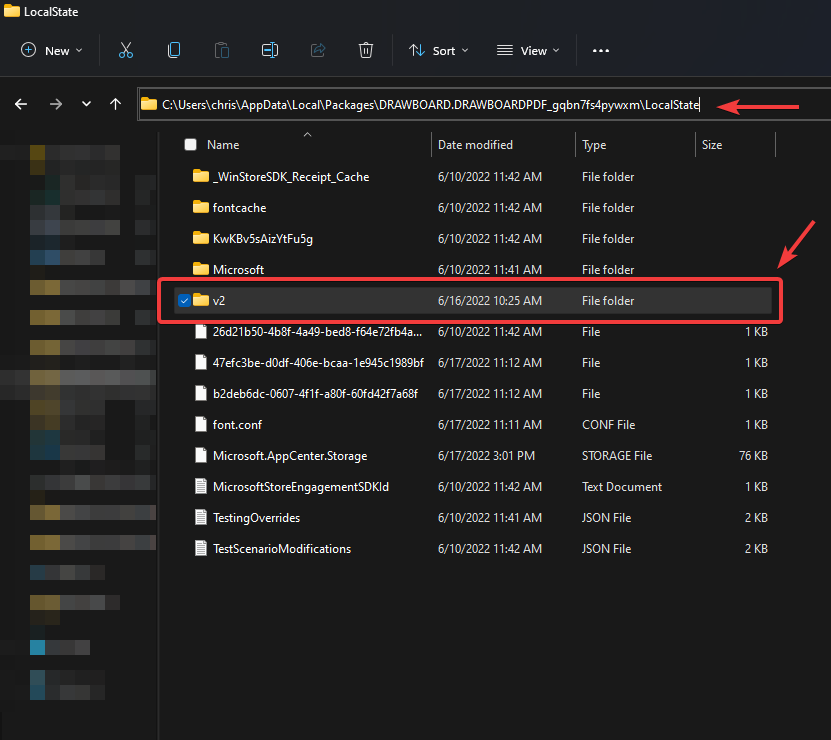This screenshot has height=740, width=831.
Task: Click the Copy icon in toolbar
Action: 174,50
